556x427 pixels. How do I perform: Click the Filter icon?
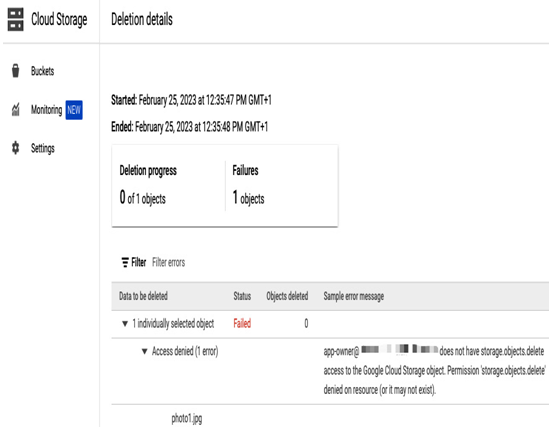125,262
